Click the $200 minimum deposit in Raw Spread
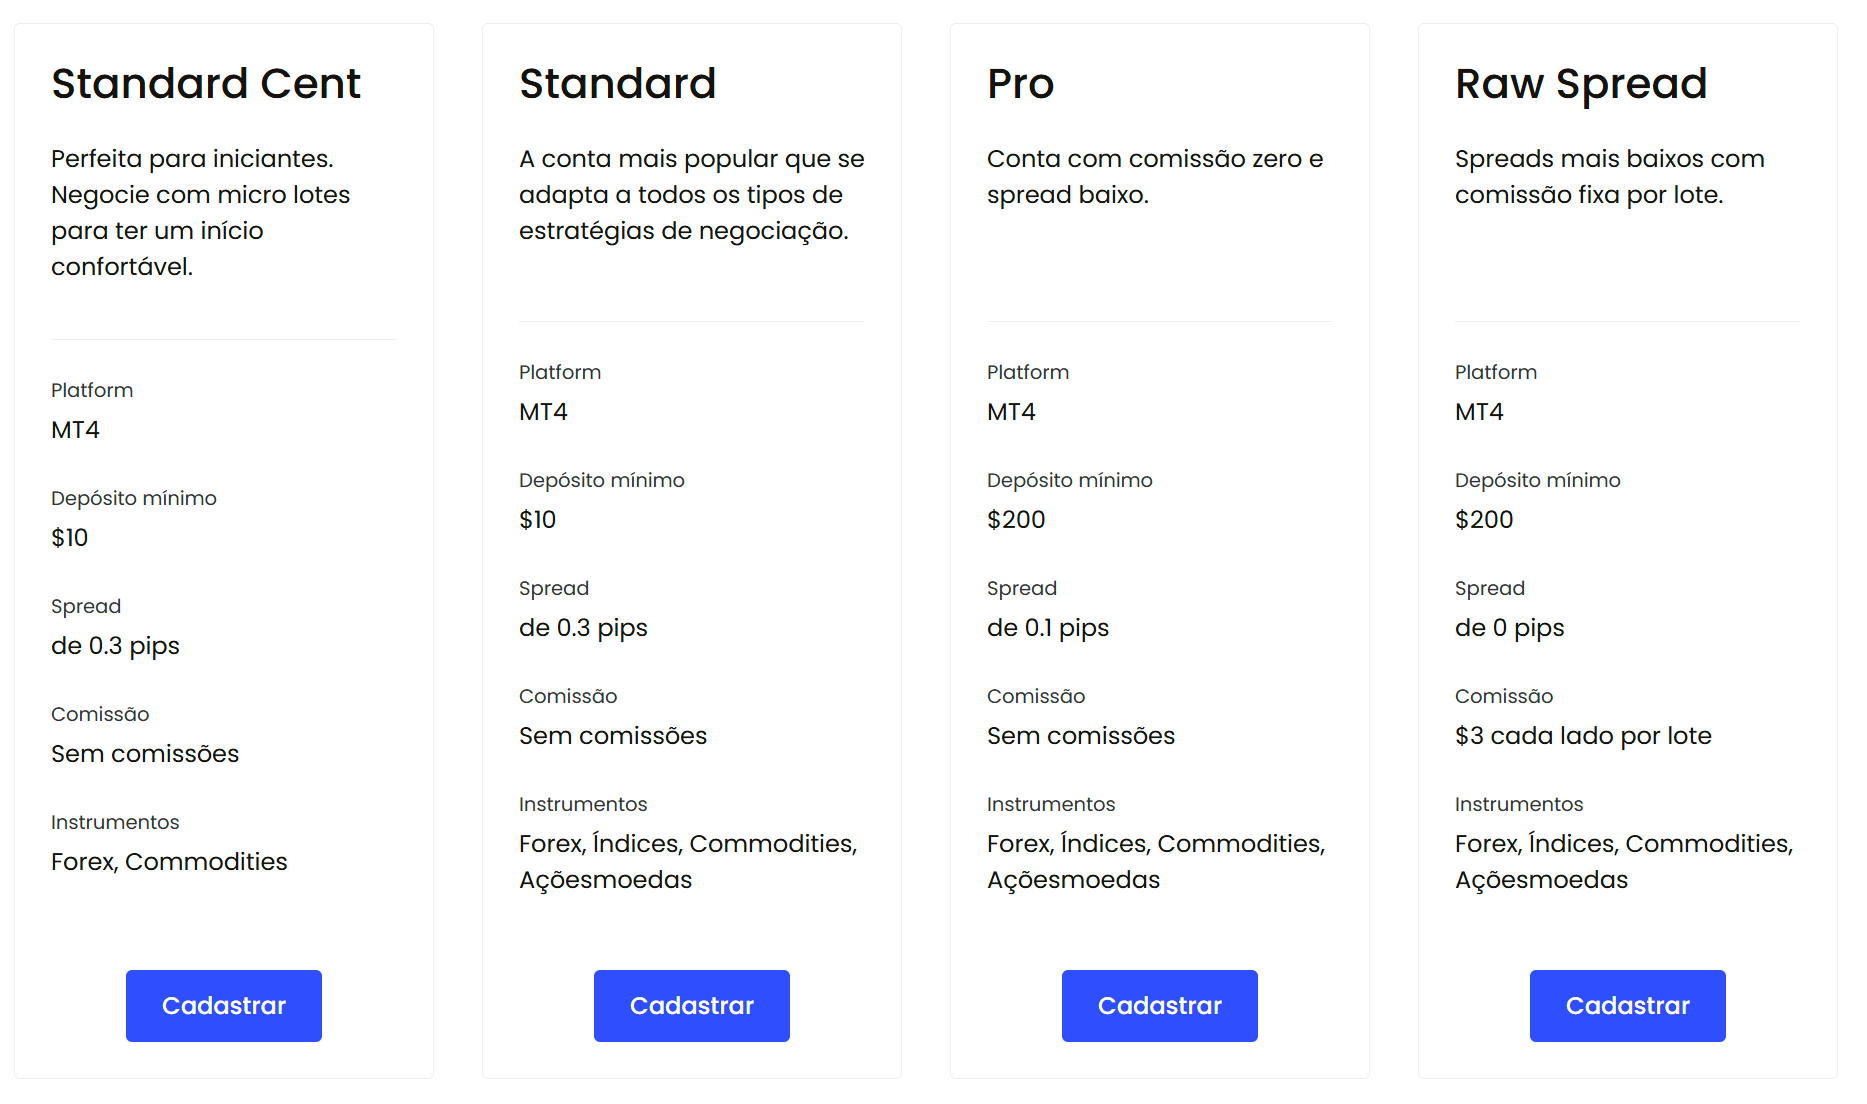 coord(1484,519)
